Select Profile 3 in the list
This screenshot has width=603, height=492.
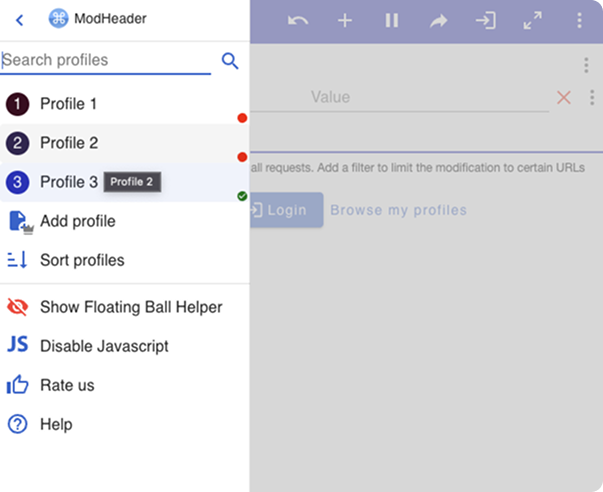[125, 182]
